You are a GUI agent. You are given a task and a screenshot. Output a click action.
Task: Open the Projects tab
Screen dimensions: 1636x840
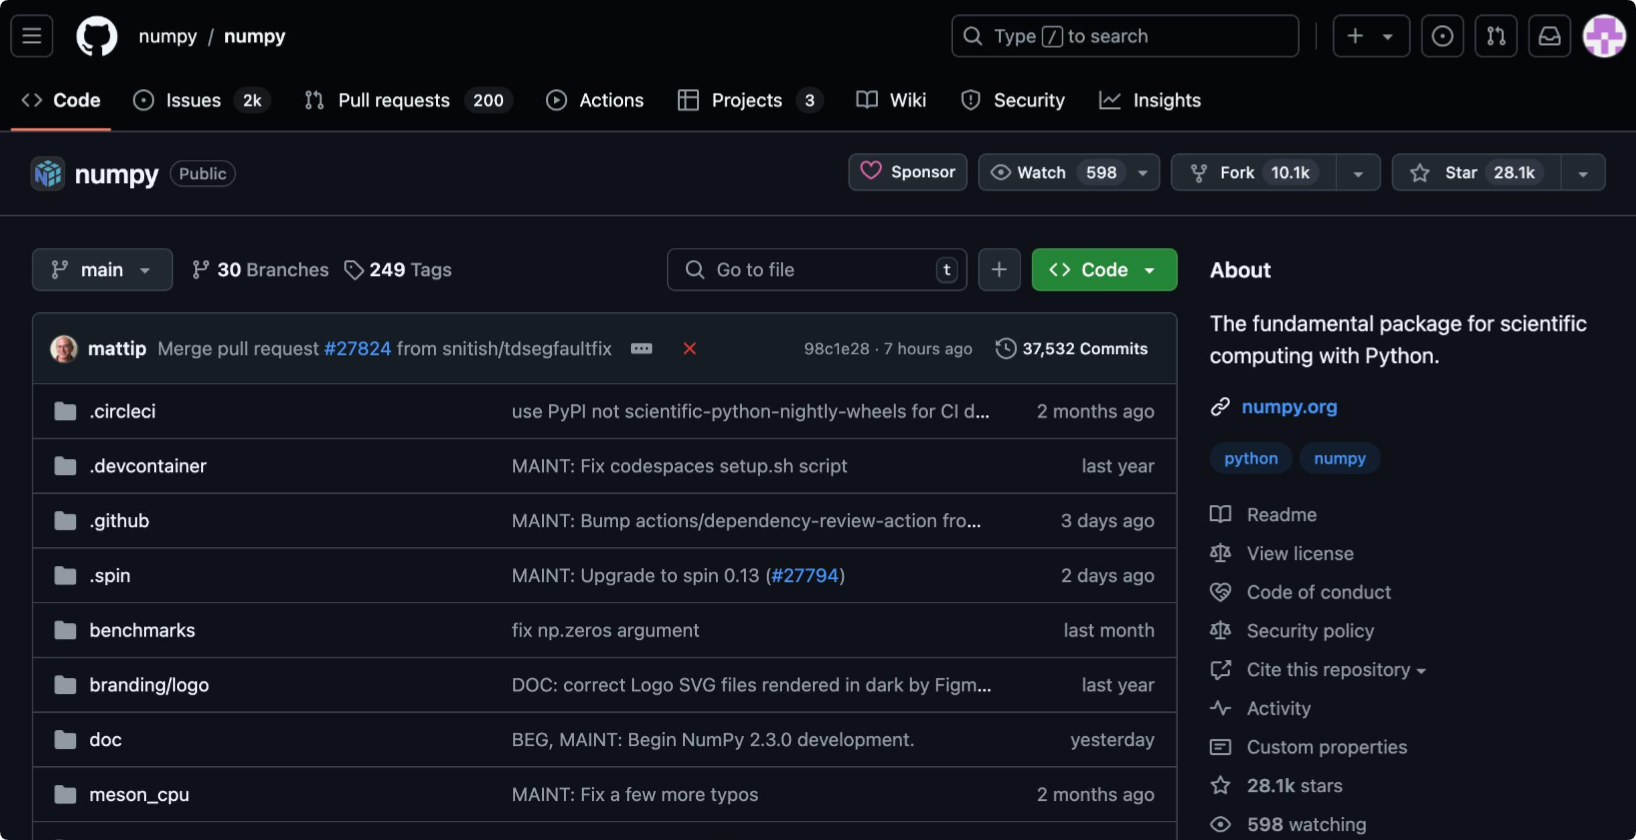[750, 100]
